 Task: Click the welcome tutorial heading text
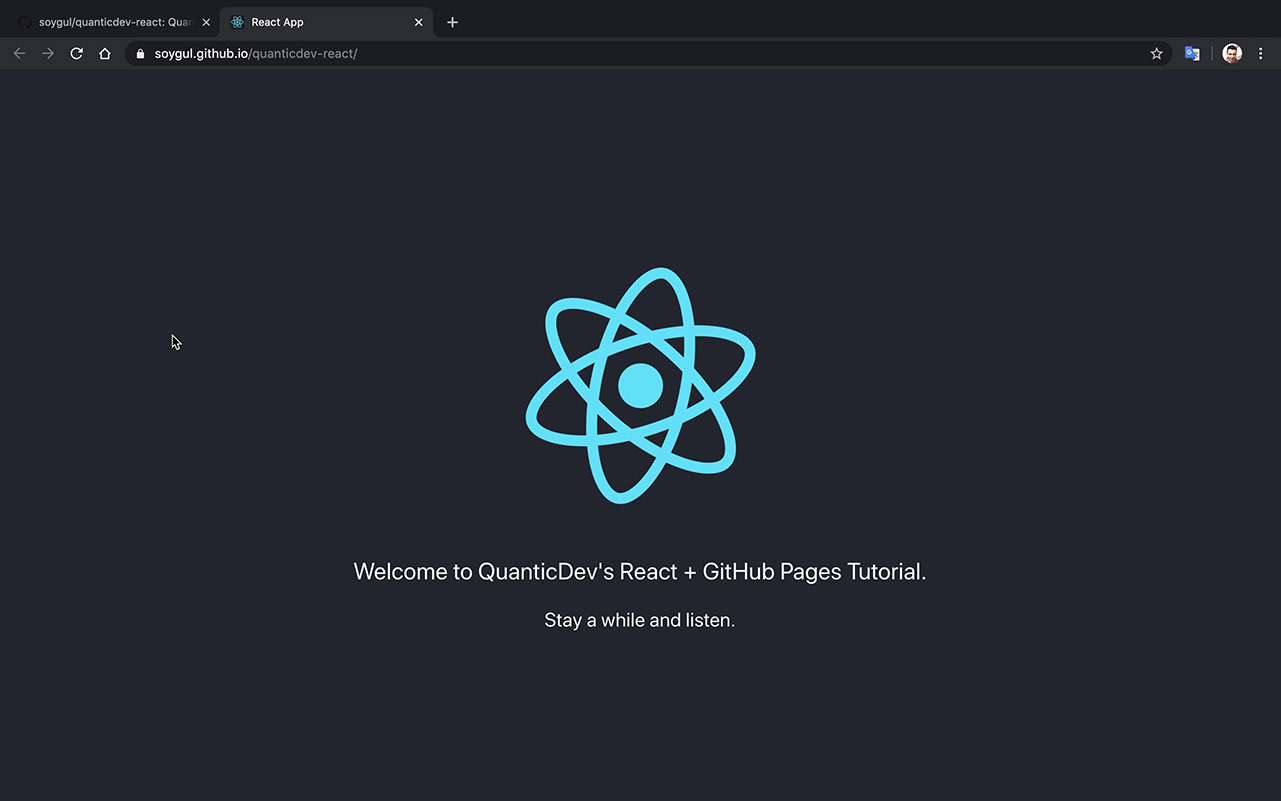click(x=639, y=571)
